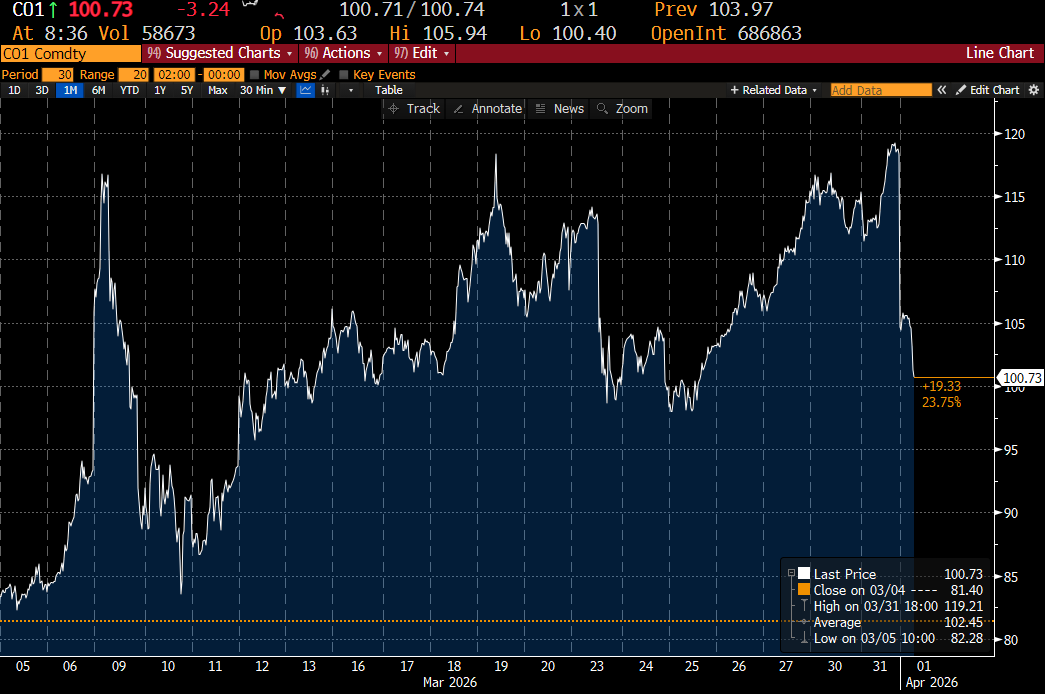This screenshot has height=694, width=1045.
Task: Select the 1Y time range tab
Action: pos(160,90)
